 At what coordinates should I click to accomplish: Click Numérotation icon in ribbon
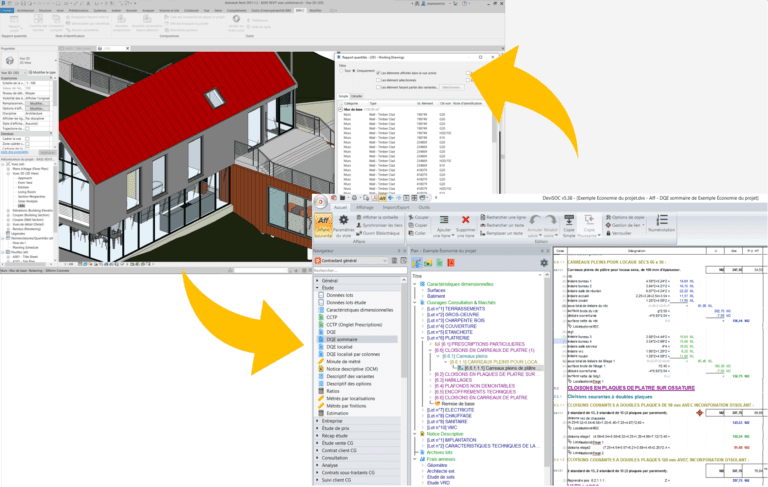click(662, 220)
